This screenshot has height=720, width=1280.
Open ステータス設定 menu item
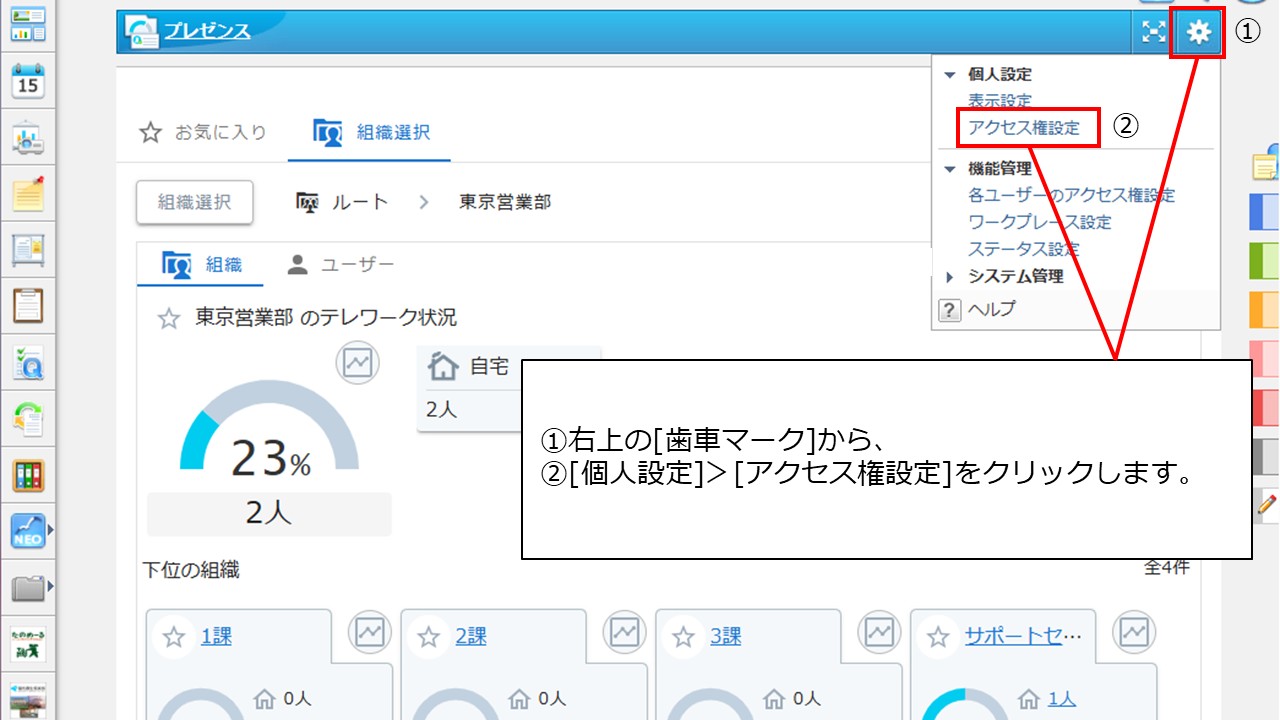(1023, 250)
